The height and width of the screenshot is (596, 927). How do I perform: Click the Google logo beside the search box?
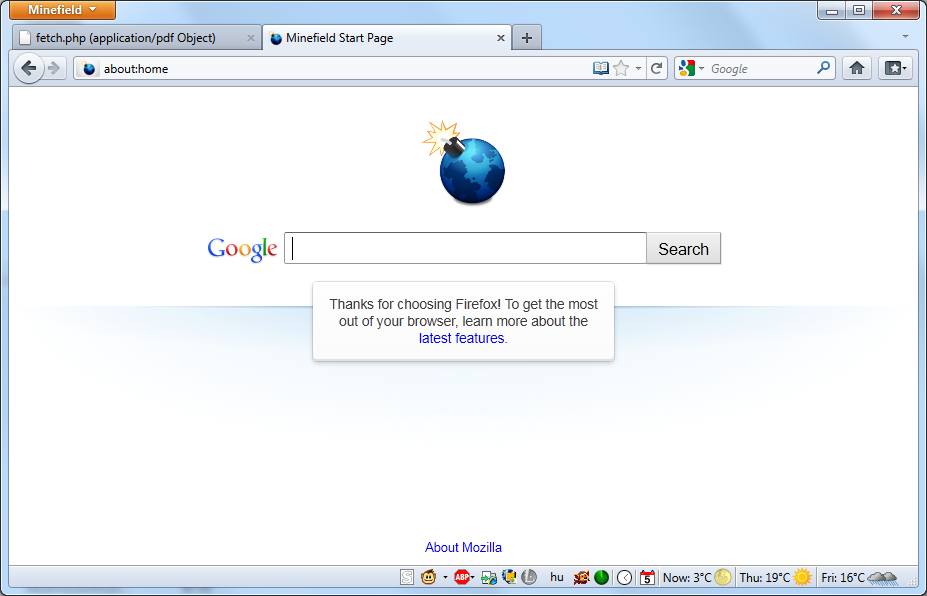click(x=242, y=249)
